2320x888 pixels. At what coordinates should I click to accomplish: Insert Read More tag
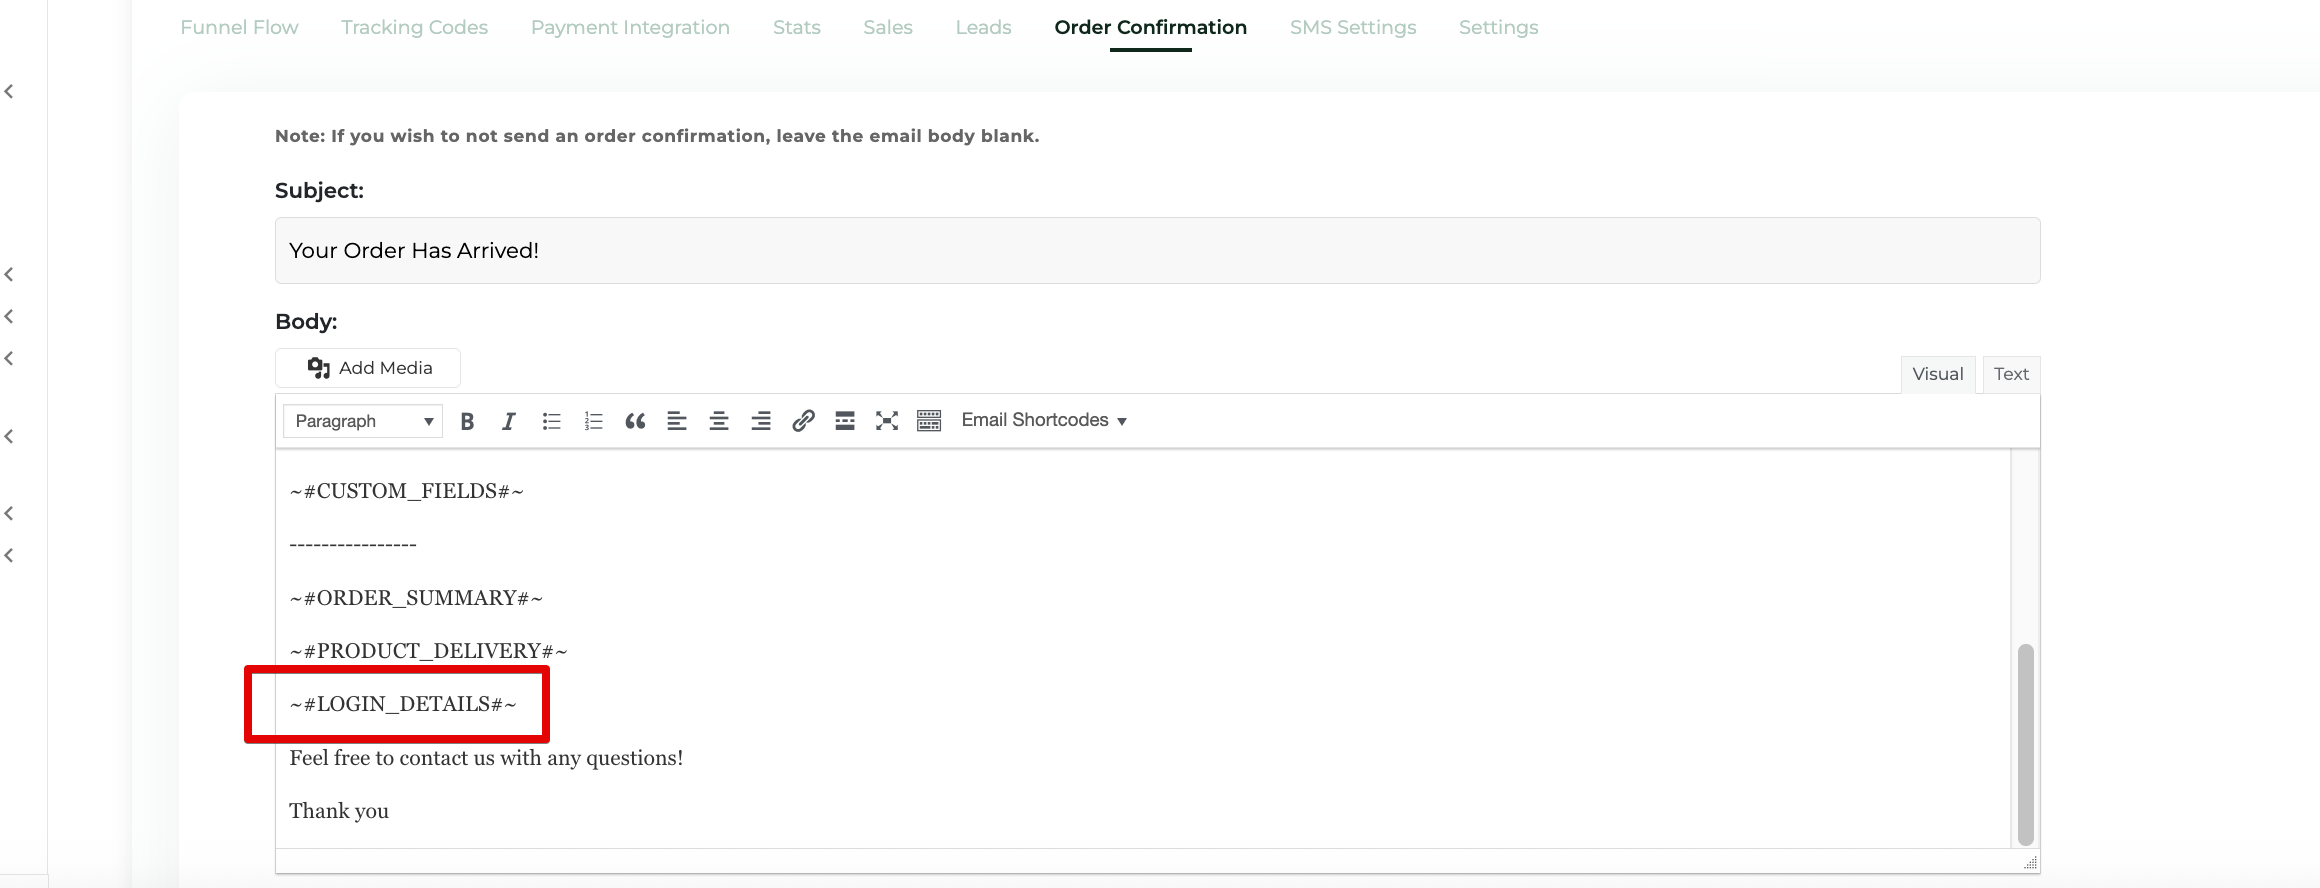(845, 421)
